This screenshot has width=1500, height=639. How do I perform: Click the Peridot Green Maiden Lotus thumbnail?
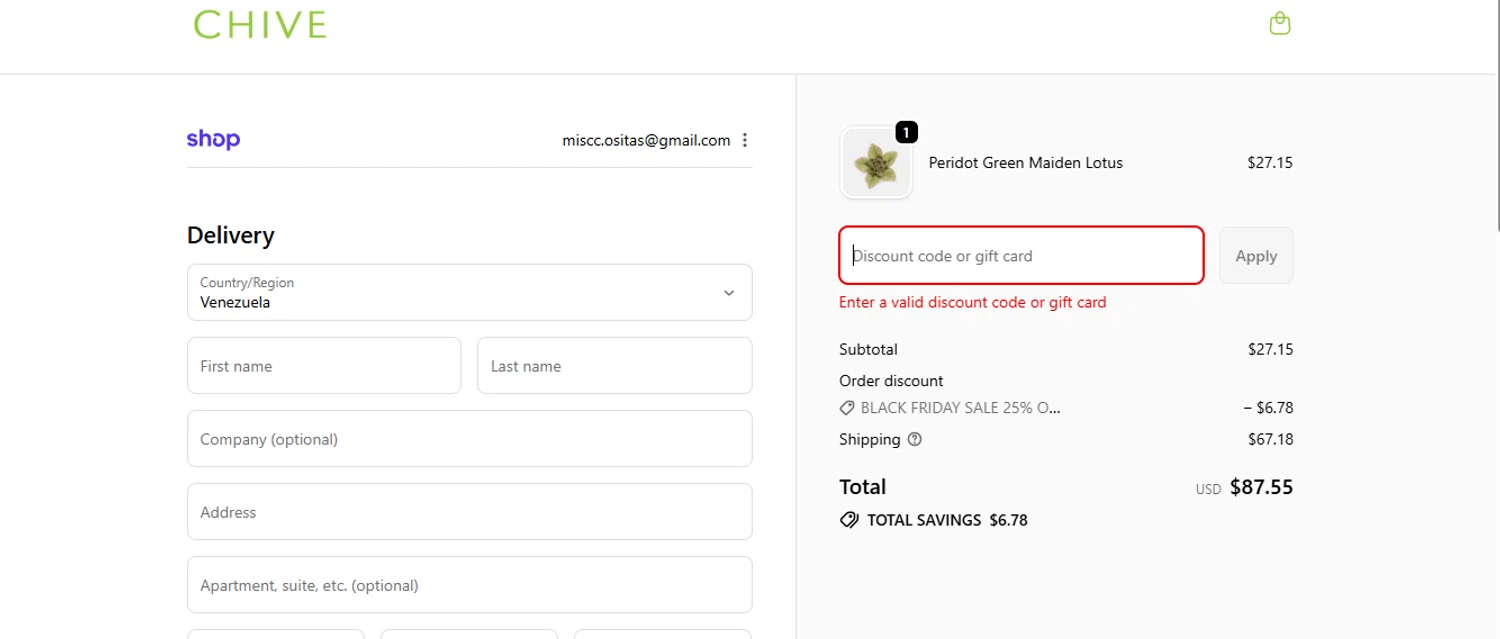[x=877, y=163]
